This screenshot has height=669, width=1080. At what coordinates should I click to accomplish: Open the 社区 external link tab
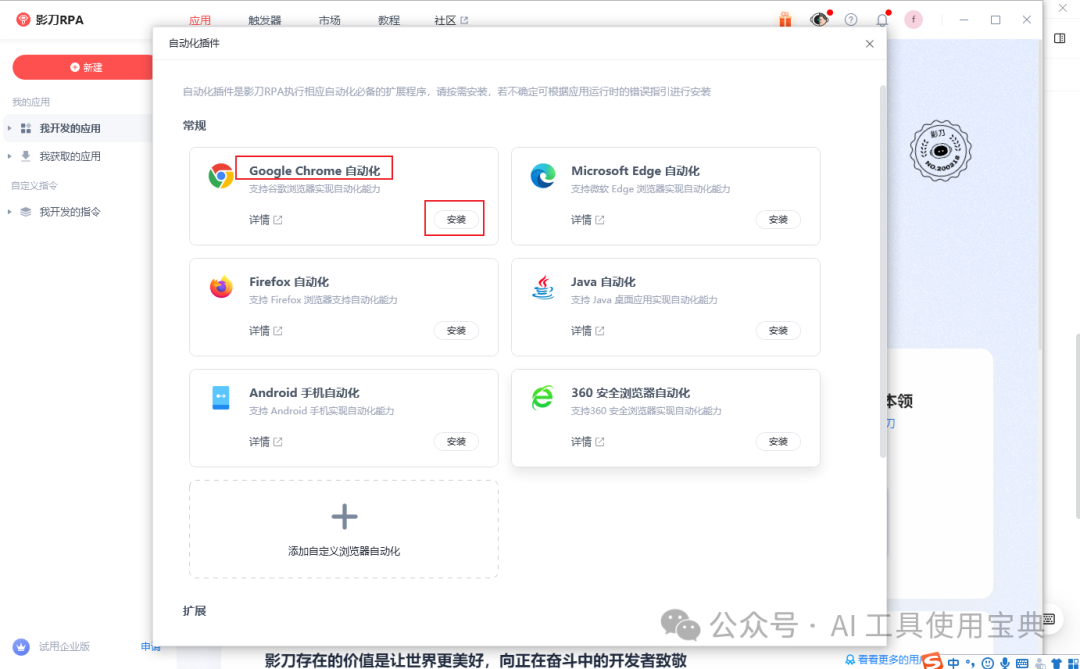point(451,20)
